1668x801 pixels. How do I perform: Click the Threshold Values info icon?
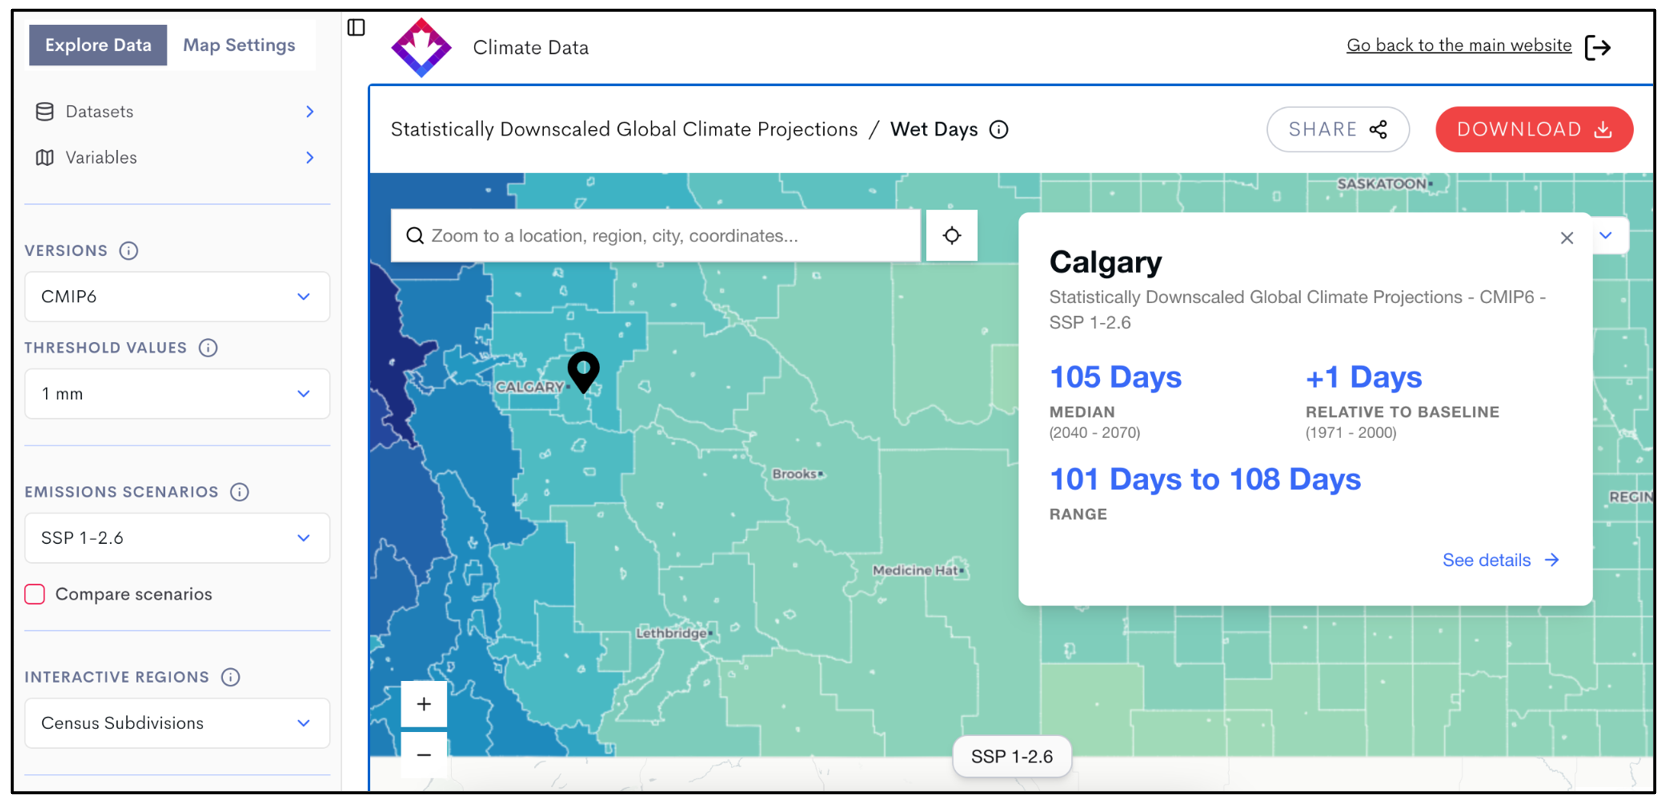(208, 348)
